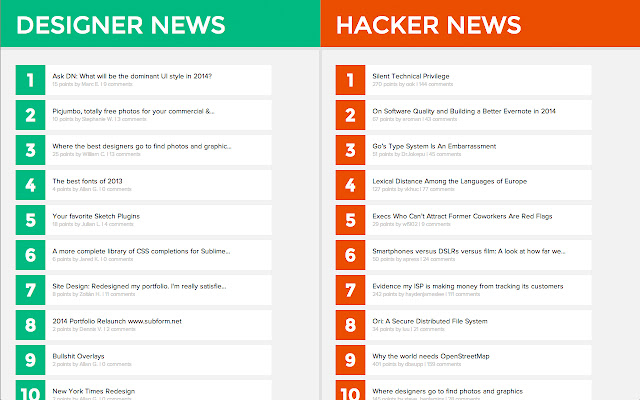Click the green number 7 rank badge
The image size is (640, 400).
click(x=31, y=290)
